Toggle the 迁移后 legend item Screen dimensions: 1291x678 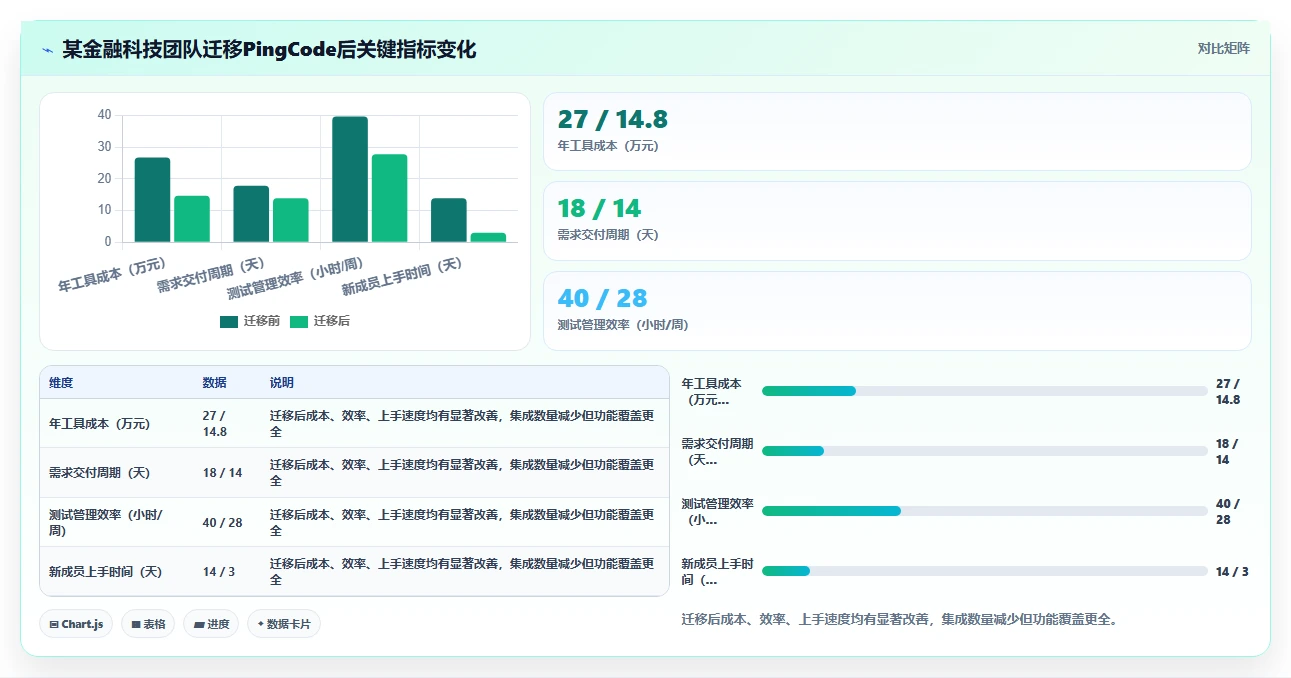(320, 321)
